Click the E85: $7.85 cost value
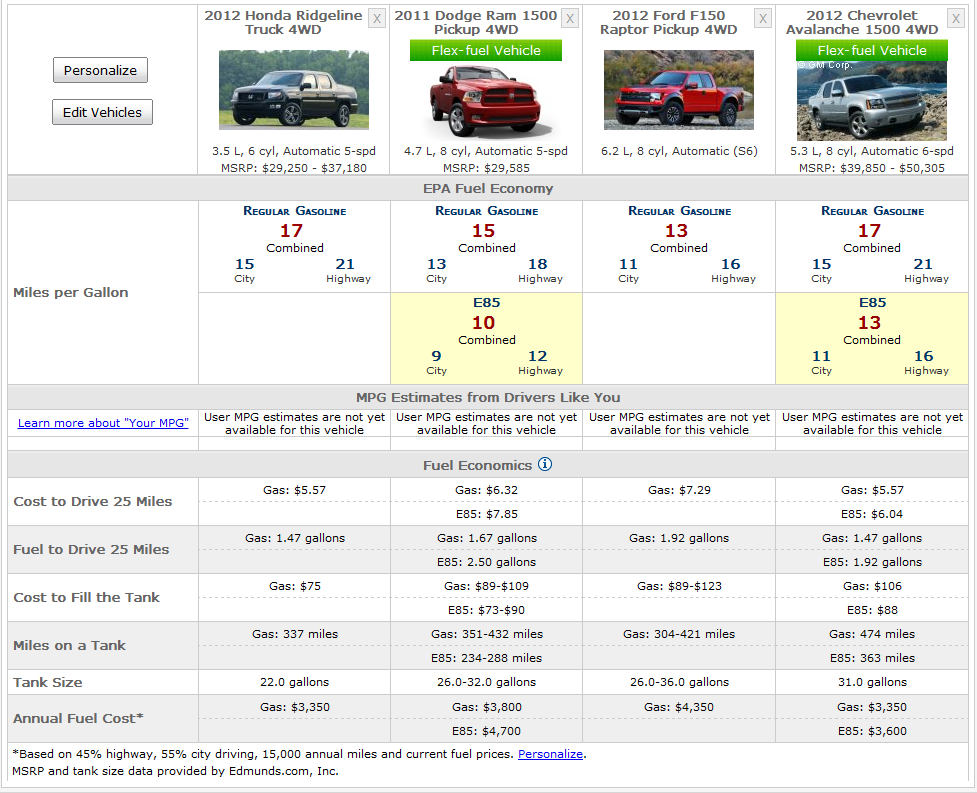The image size is (977, 793). pos(487,514)
